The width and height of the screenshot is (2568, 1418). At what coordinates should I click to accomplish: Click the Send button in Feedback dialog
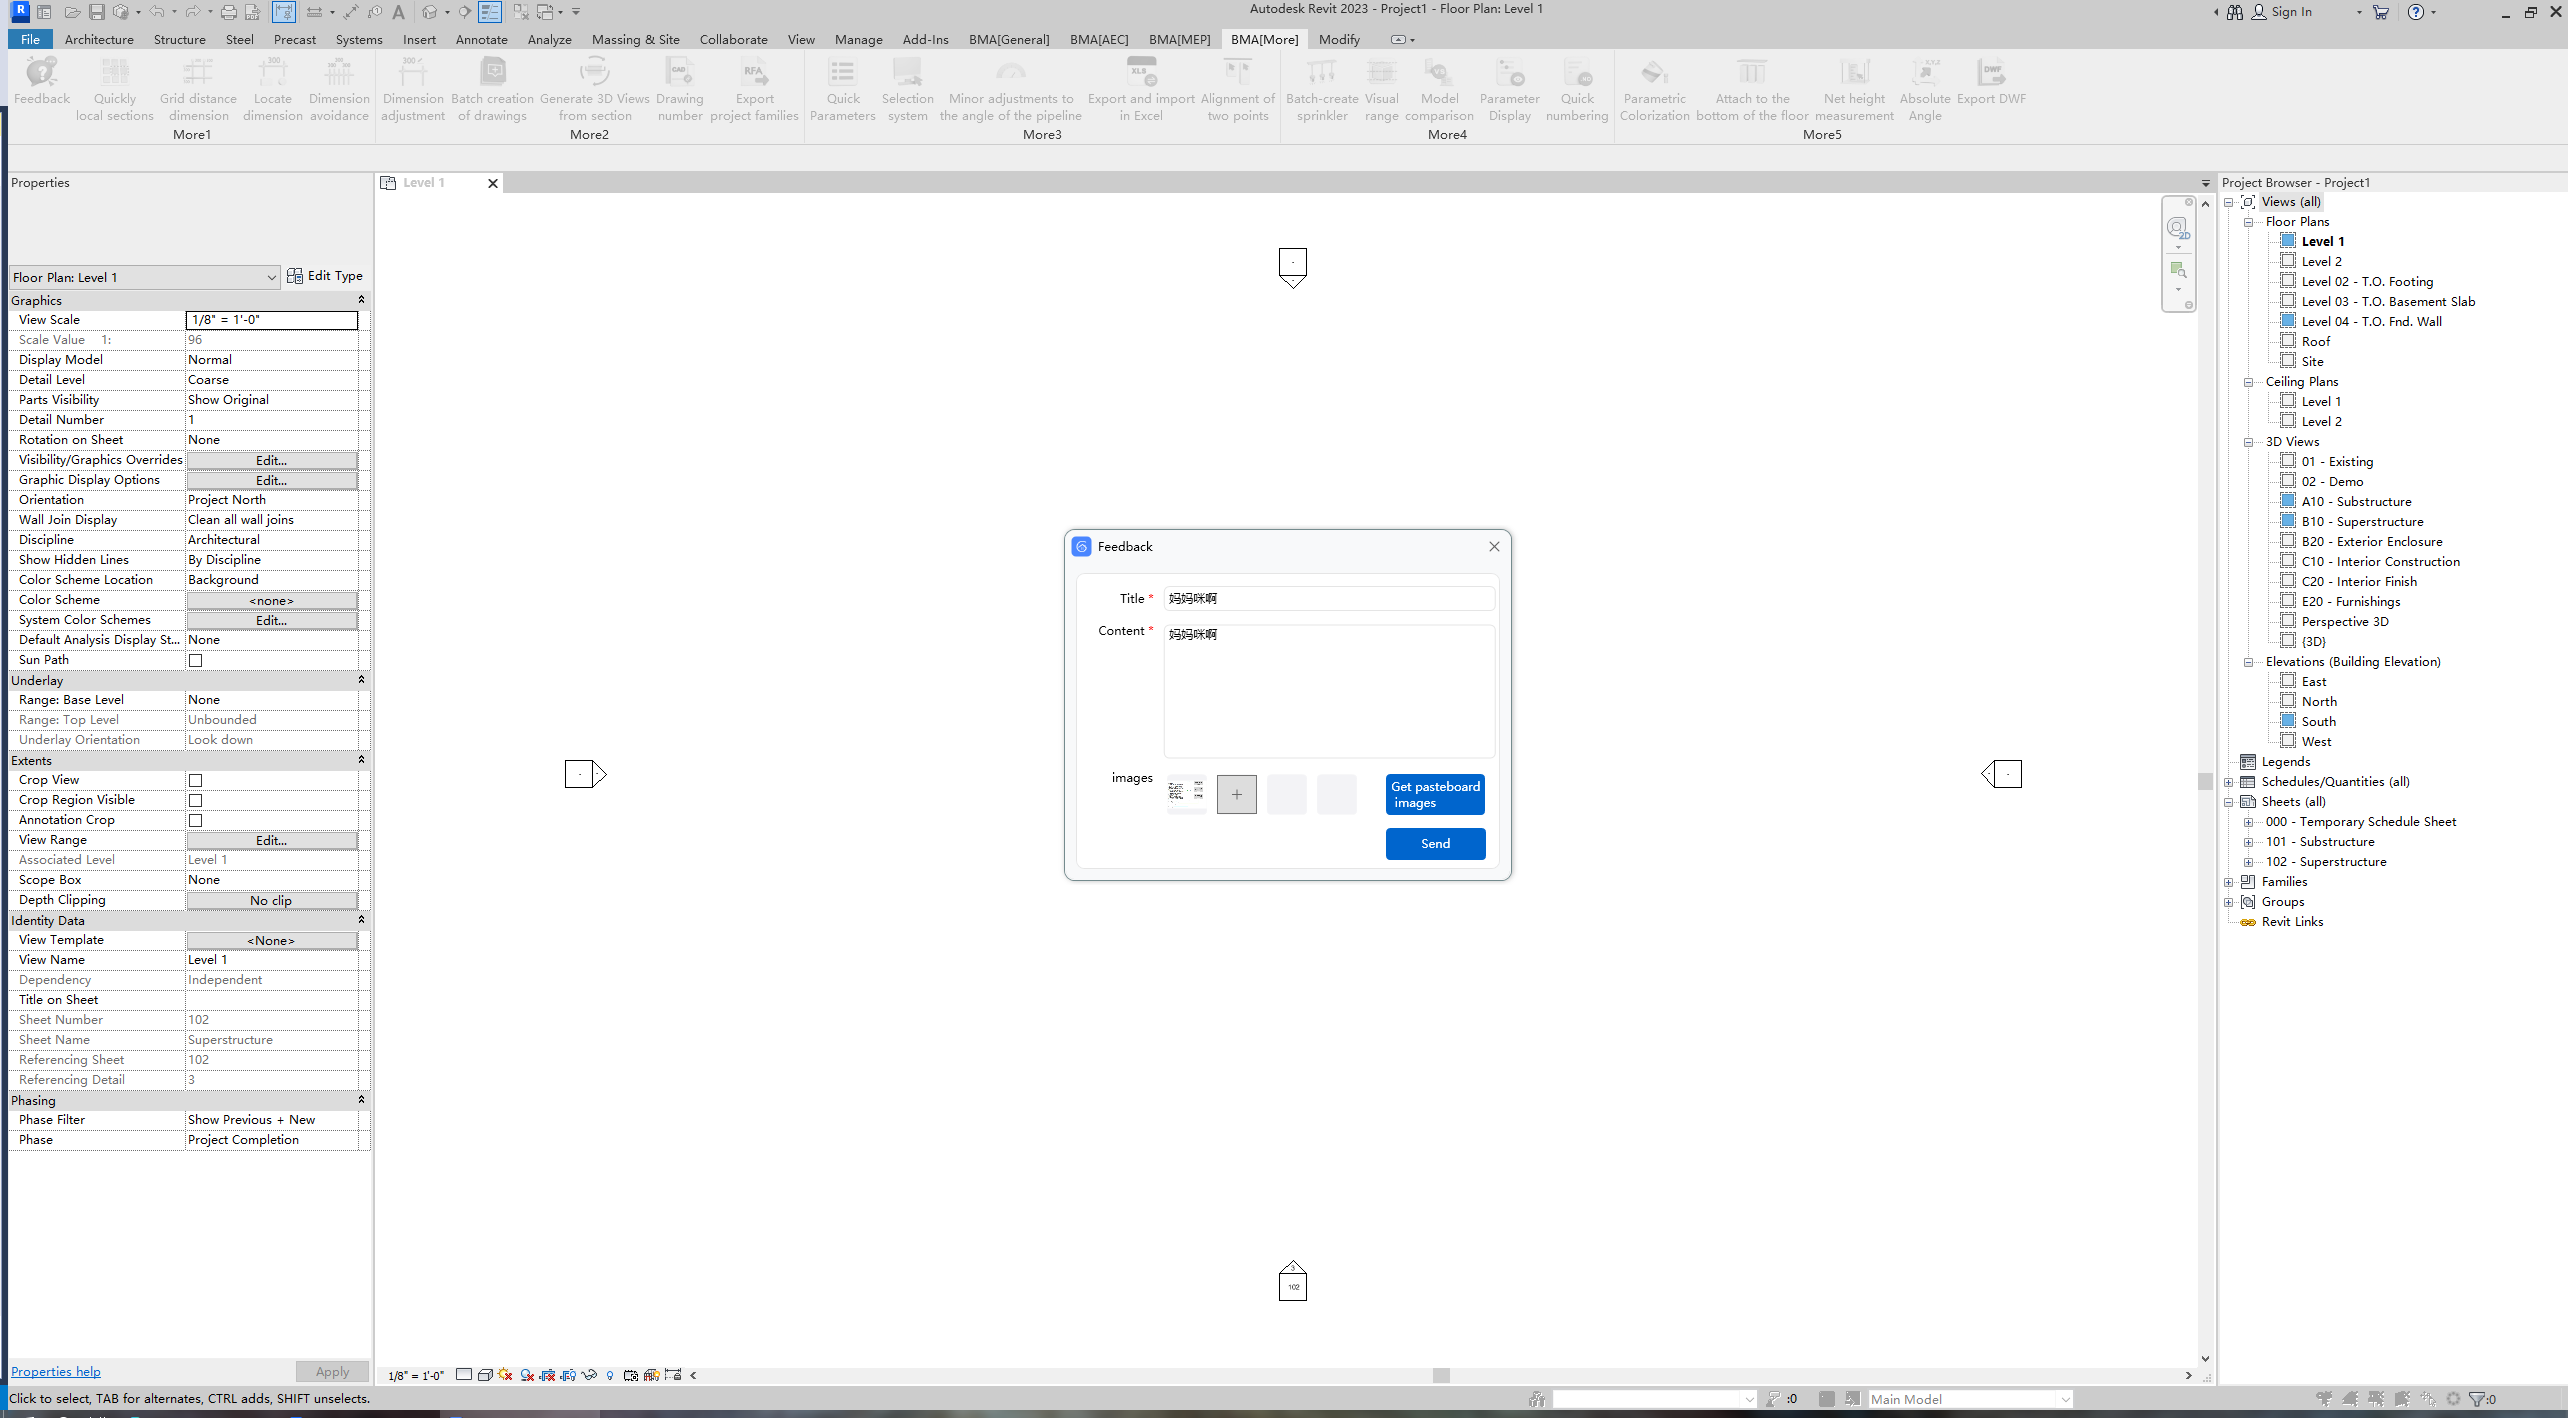tap(1435, 844)
